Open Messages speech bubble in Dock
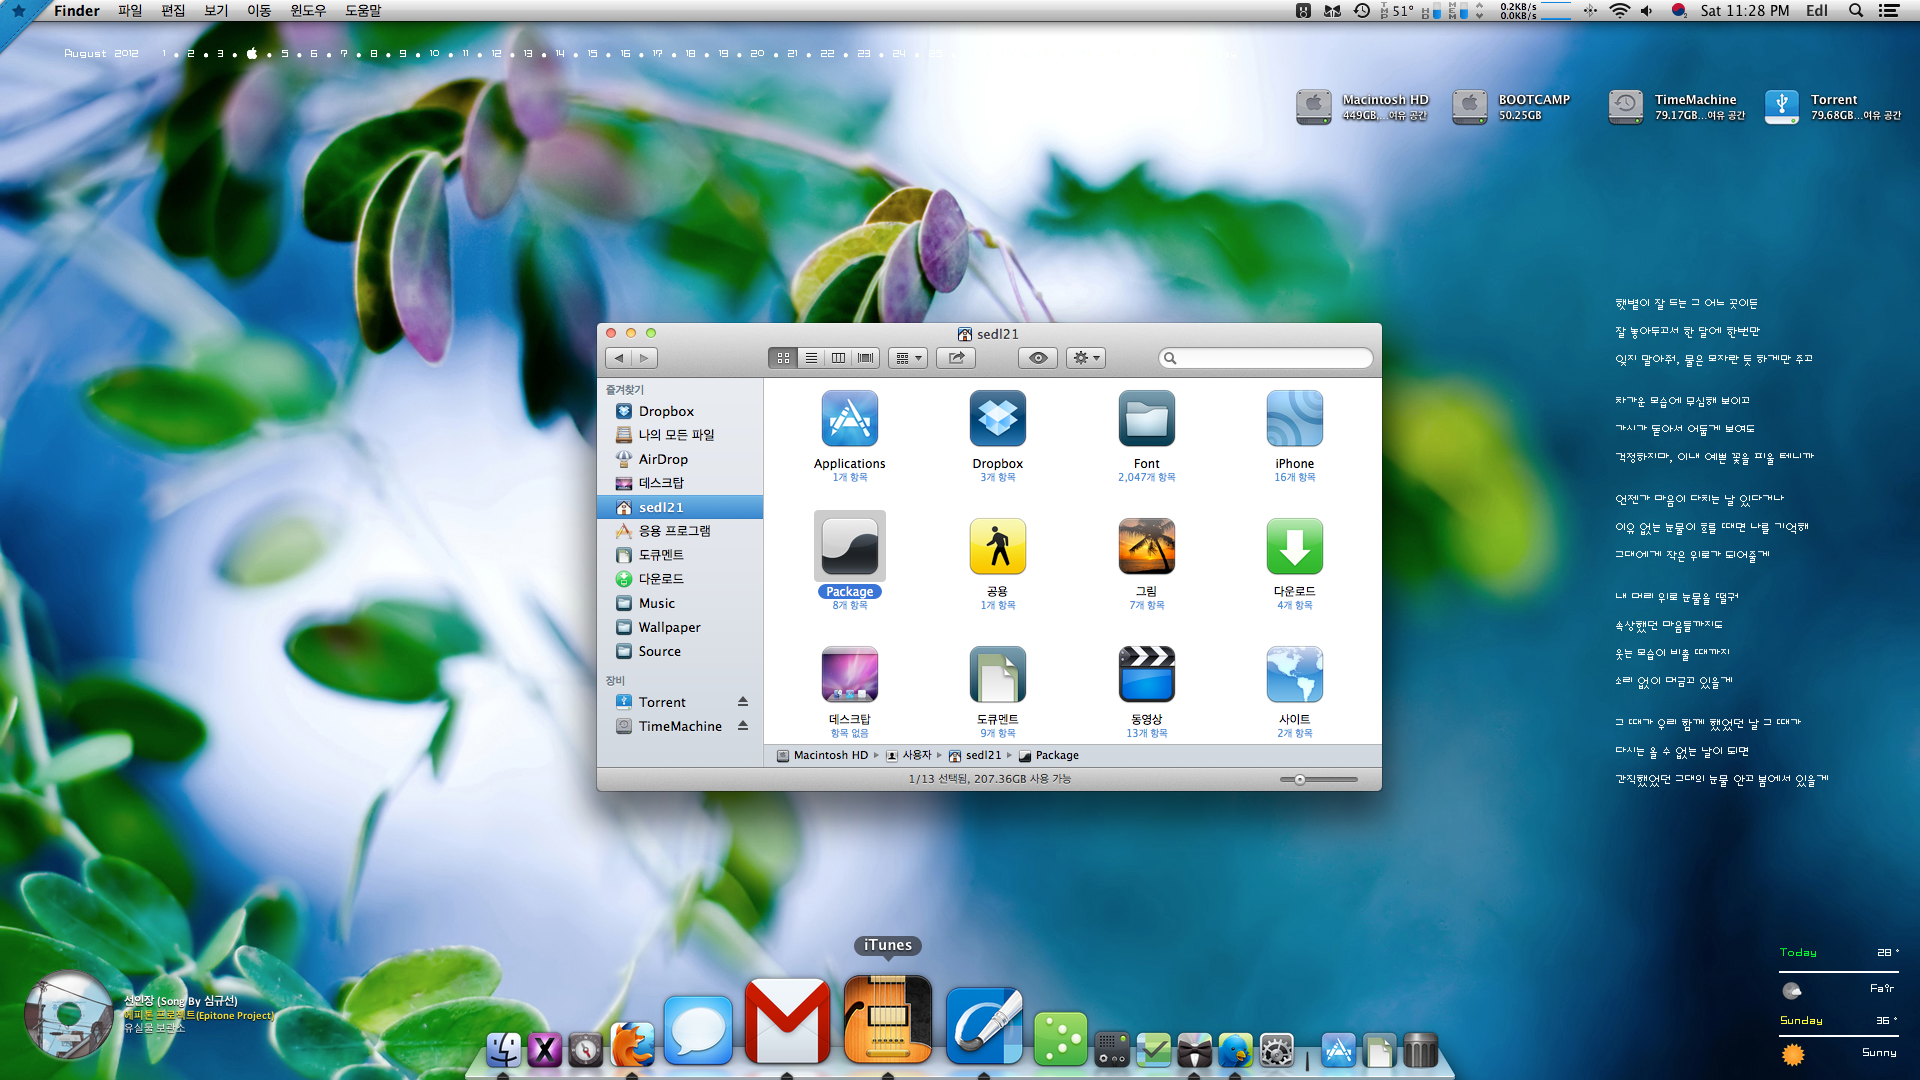The image size is (1920, 1080). pos(698,1030)
